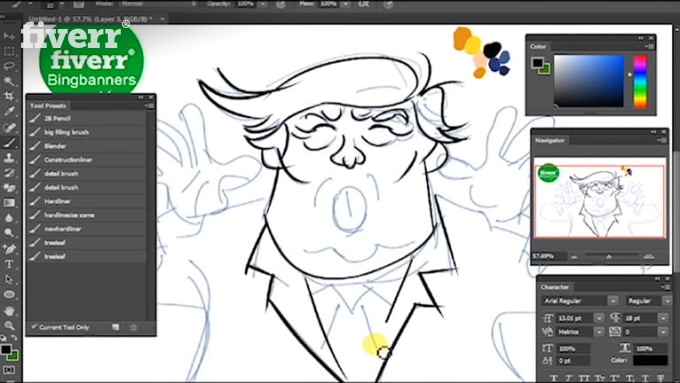The height and width of the screenshot is (383, 680).
Task: Open the Opacity slider dropdown arrow
Action: click(x=262, y=4)
